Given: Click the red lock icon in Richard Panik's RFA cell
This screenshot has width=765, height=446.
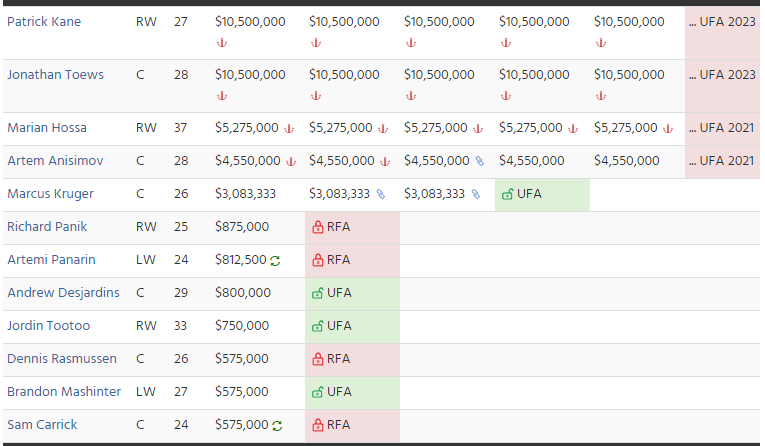Looking at the screenshot, I should pyautogui.click(x=318, y=227).
